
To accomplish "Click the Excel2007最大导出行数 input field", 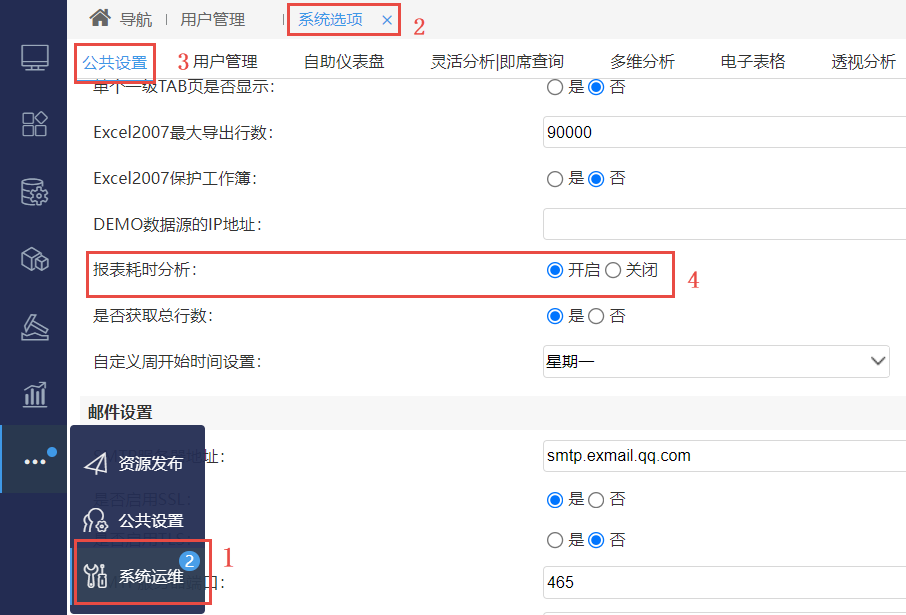I will click(x=725, y=132).
